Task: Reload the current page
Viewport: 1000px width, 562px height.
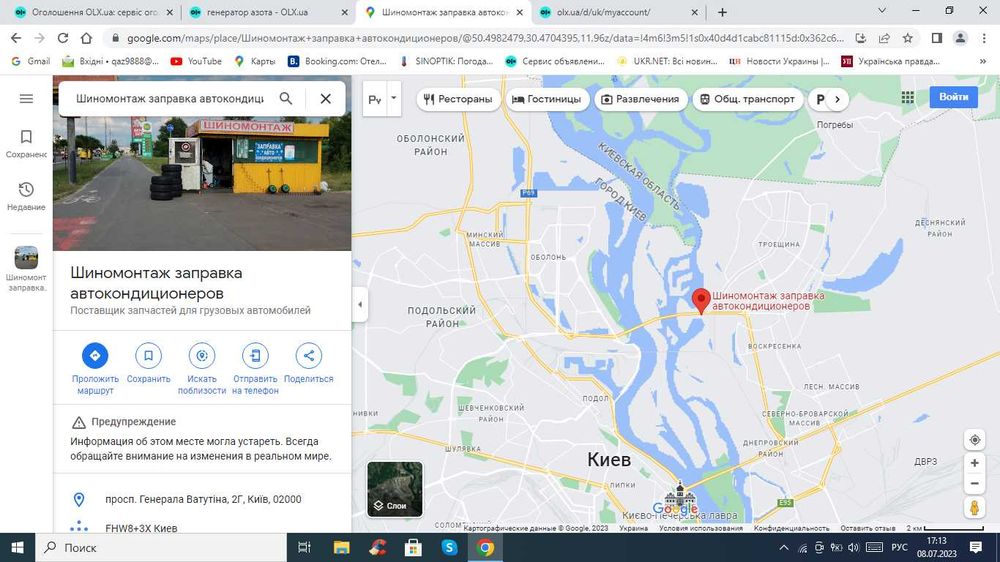Action: point(62,38)
